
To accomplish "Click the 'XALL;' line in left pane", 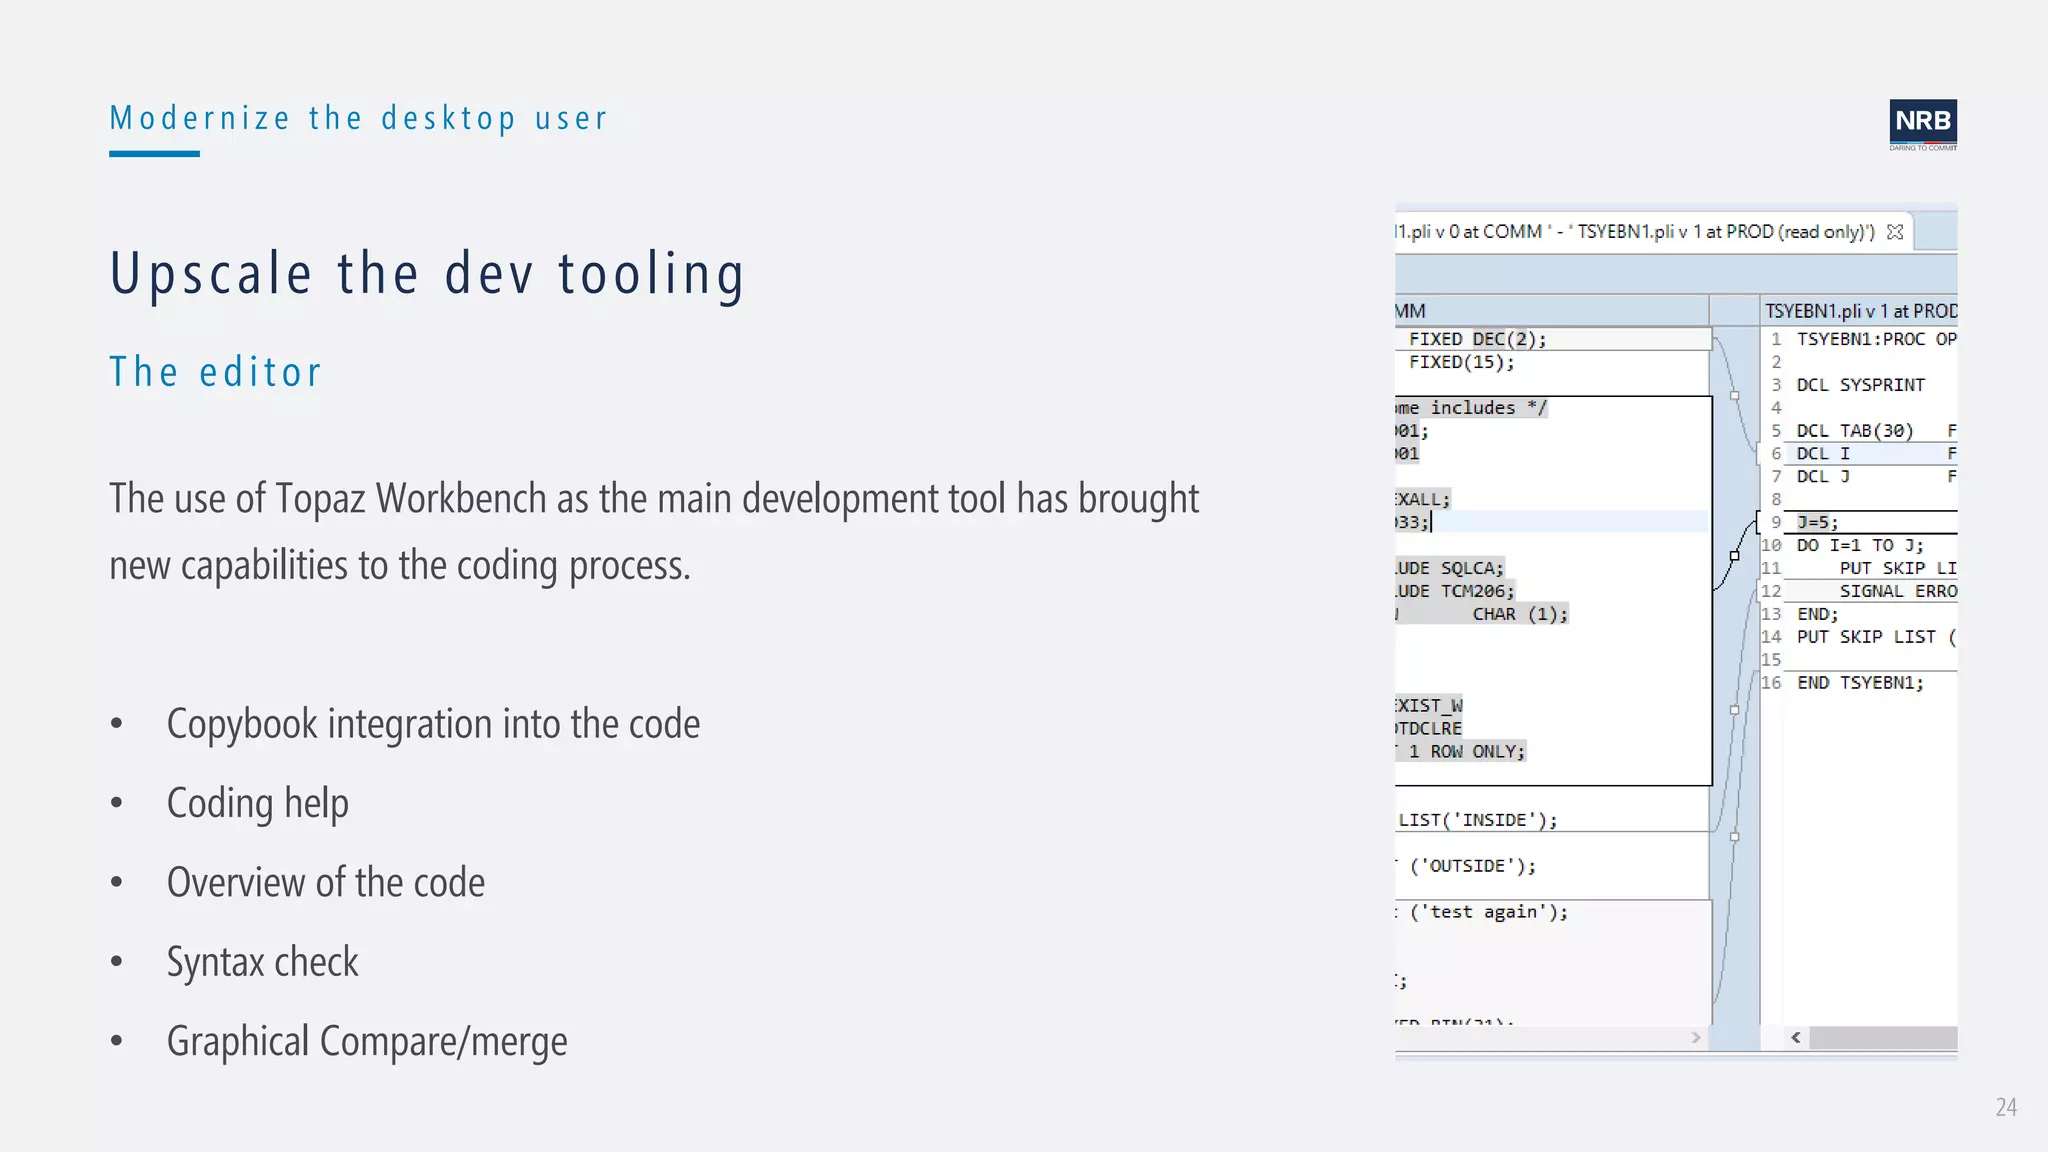I will pyautogui.click(x=1423, y=500).
